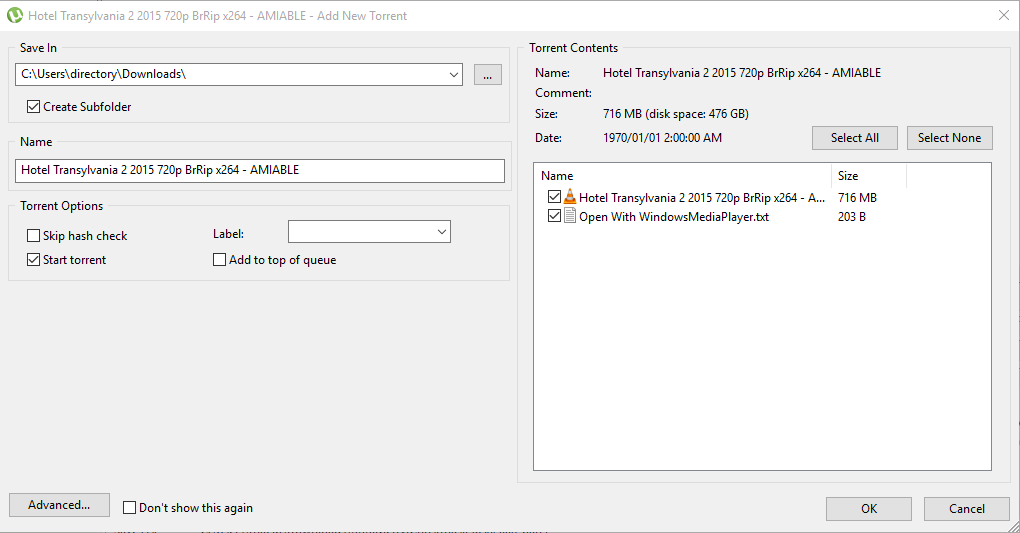
Task: Open the Advanced... settings
Action: pos(59,505)
